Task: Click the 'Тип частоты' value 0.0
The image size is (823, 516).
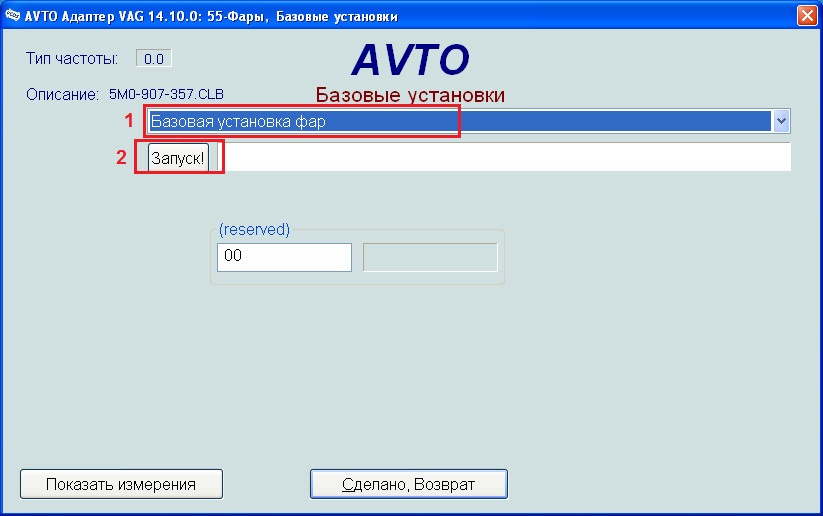Action: coord(154,59)
